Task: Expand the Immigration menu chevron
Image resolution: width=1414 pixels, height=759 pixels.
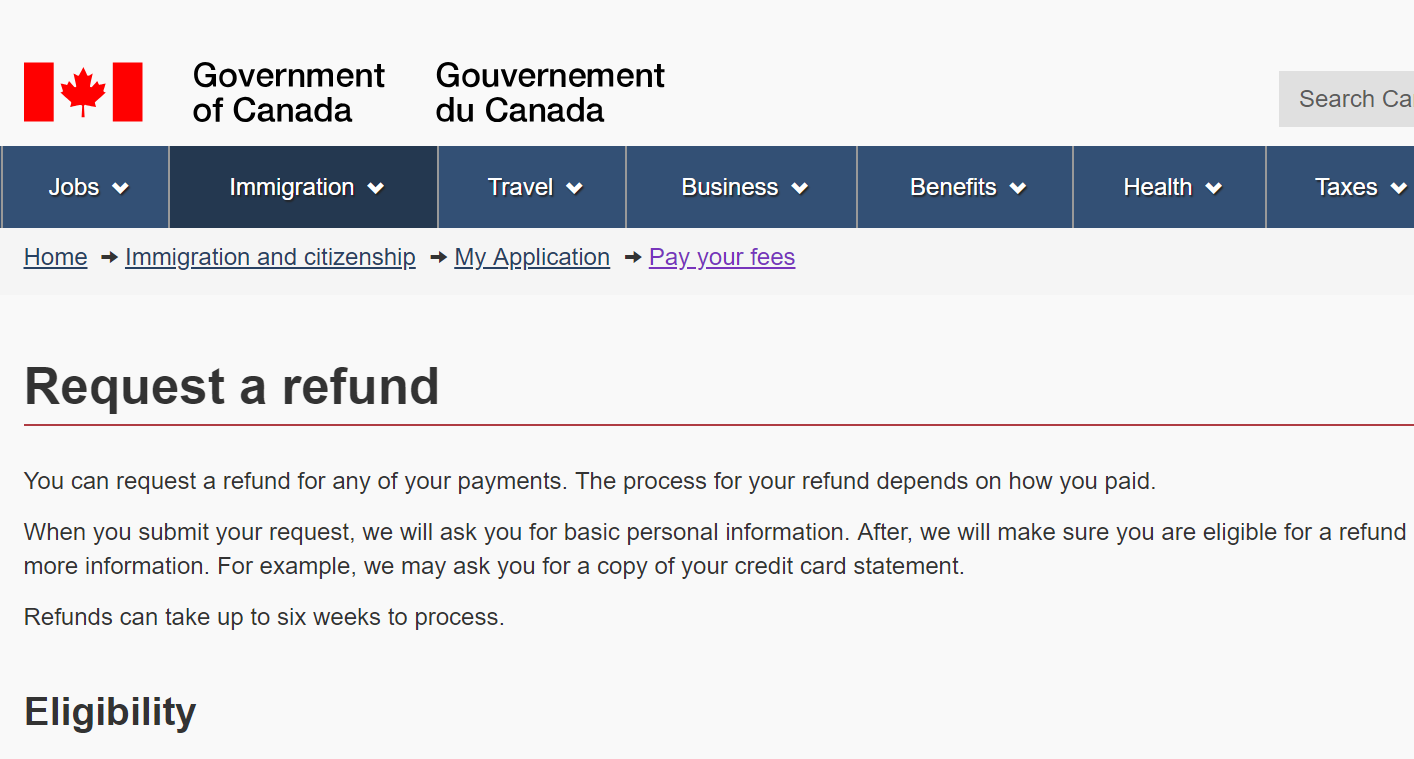Action: [x=376, y=188]
